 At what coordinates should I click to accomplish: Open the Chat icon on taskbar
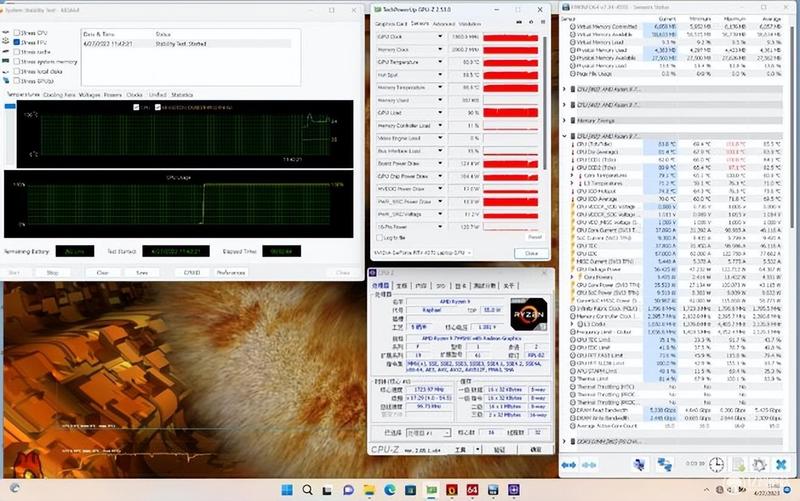(x=348, y=490)
